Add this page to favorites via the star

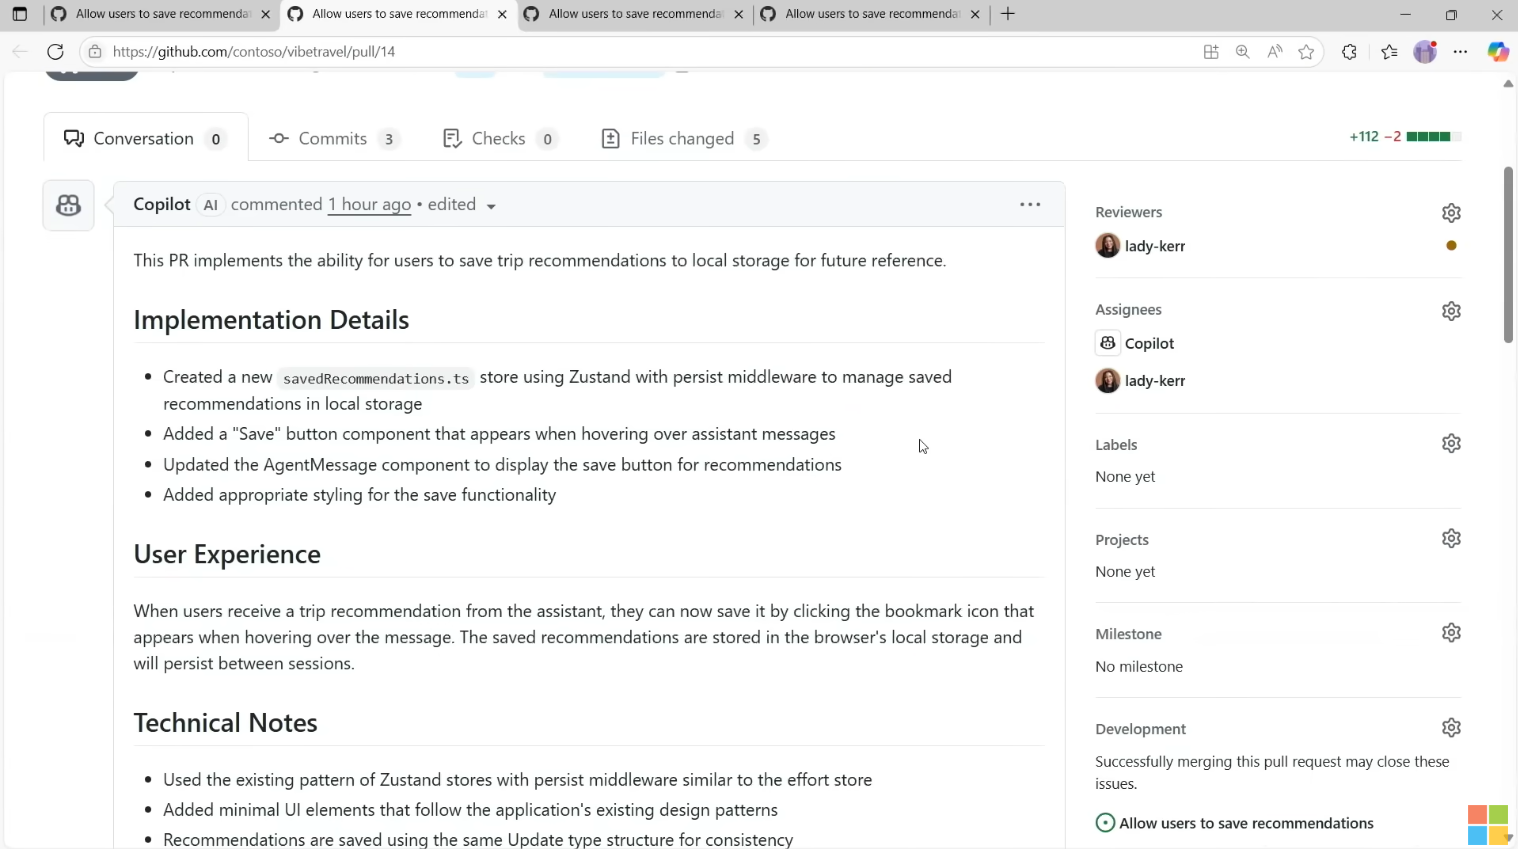click(1306, 52)
